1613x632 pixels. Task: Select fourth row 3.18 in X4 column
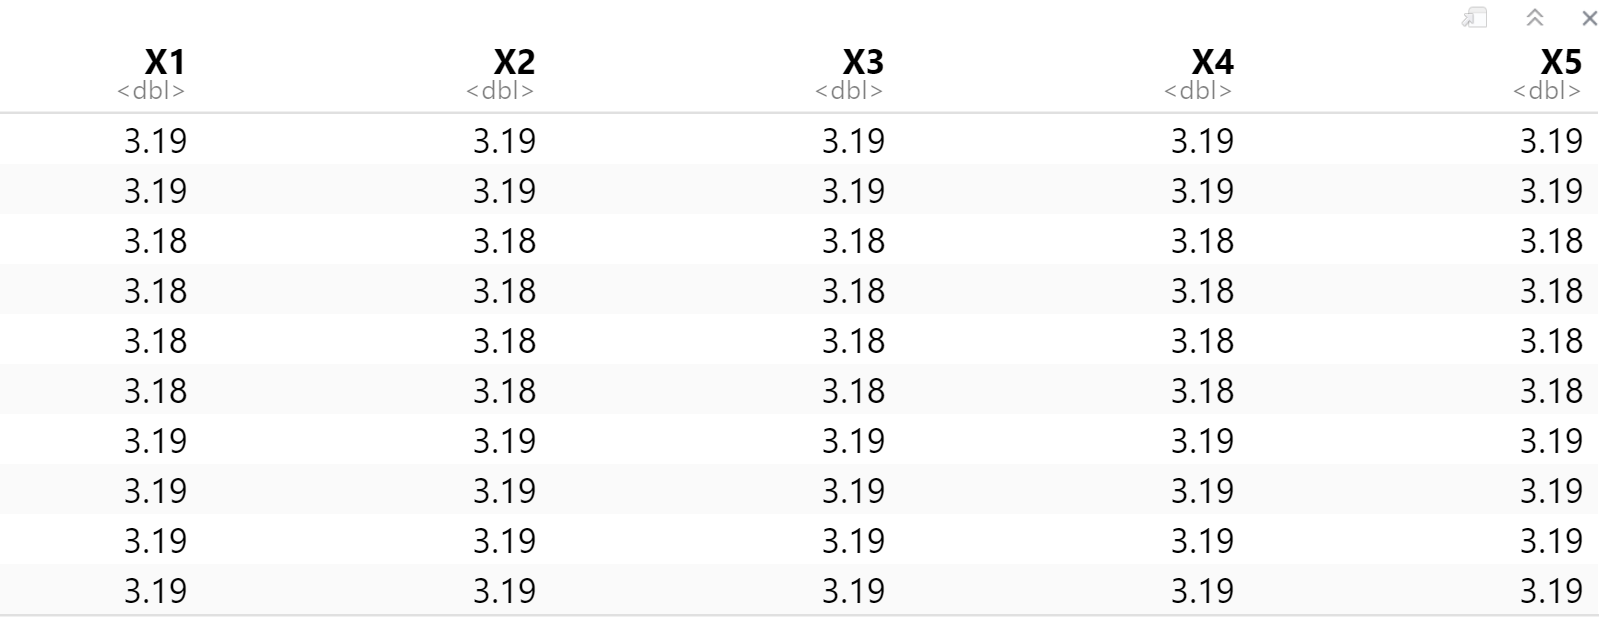tap(1203, 291)
